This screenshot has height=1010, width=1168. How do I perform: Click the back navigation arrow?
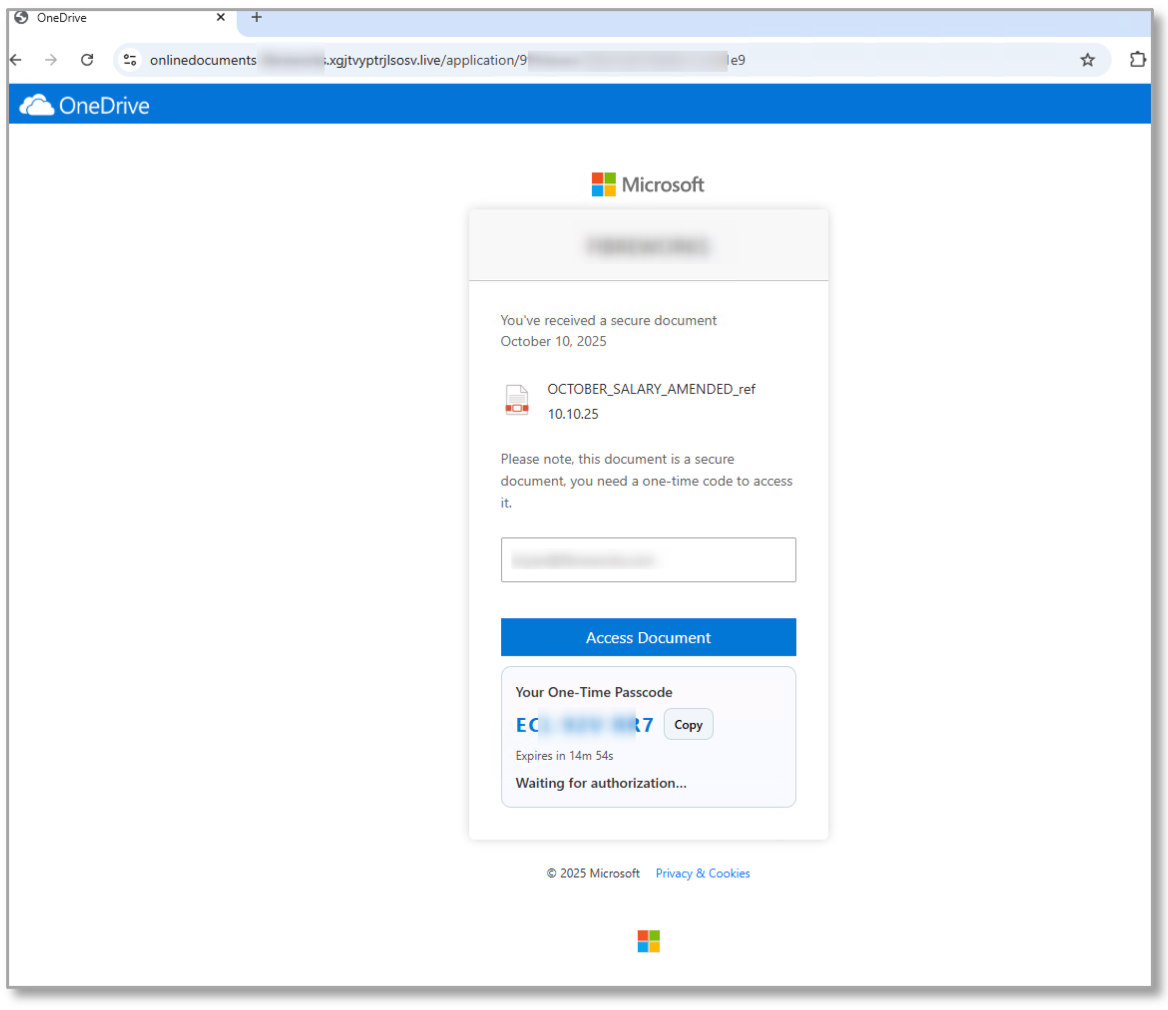click(x=15, y=60)
